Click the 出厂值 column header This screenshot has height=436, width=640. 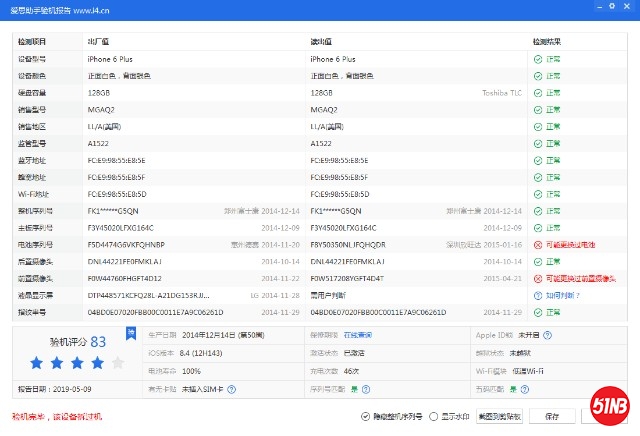click(100, 42)
